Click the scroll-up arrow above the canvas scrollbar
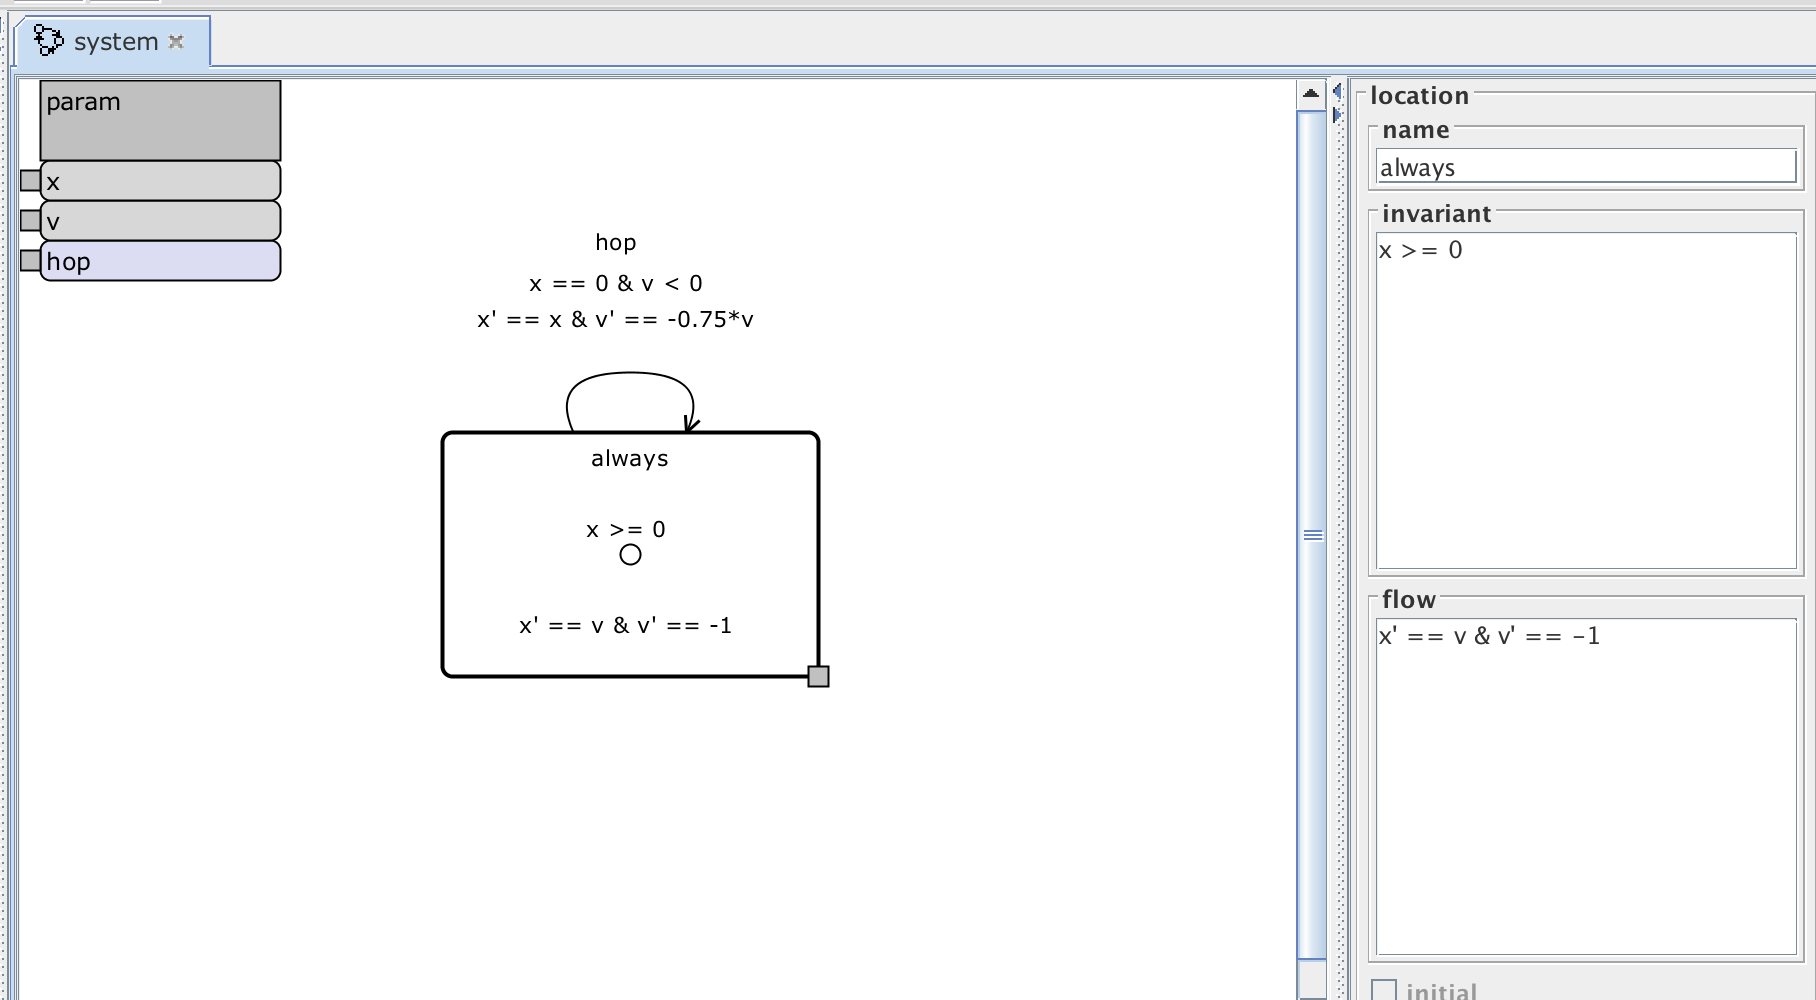Image resolution: width=1816 pixels, height=1000 pixels. click(x=1310, y=92)
